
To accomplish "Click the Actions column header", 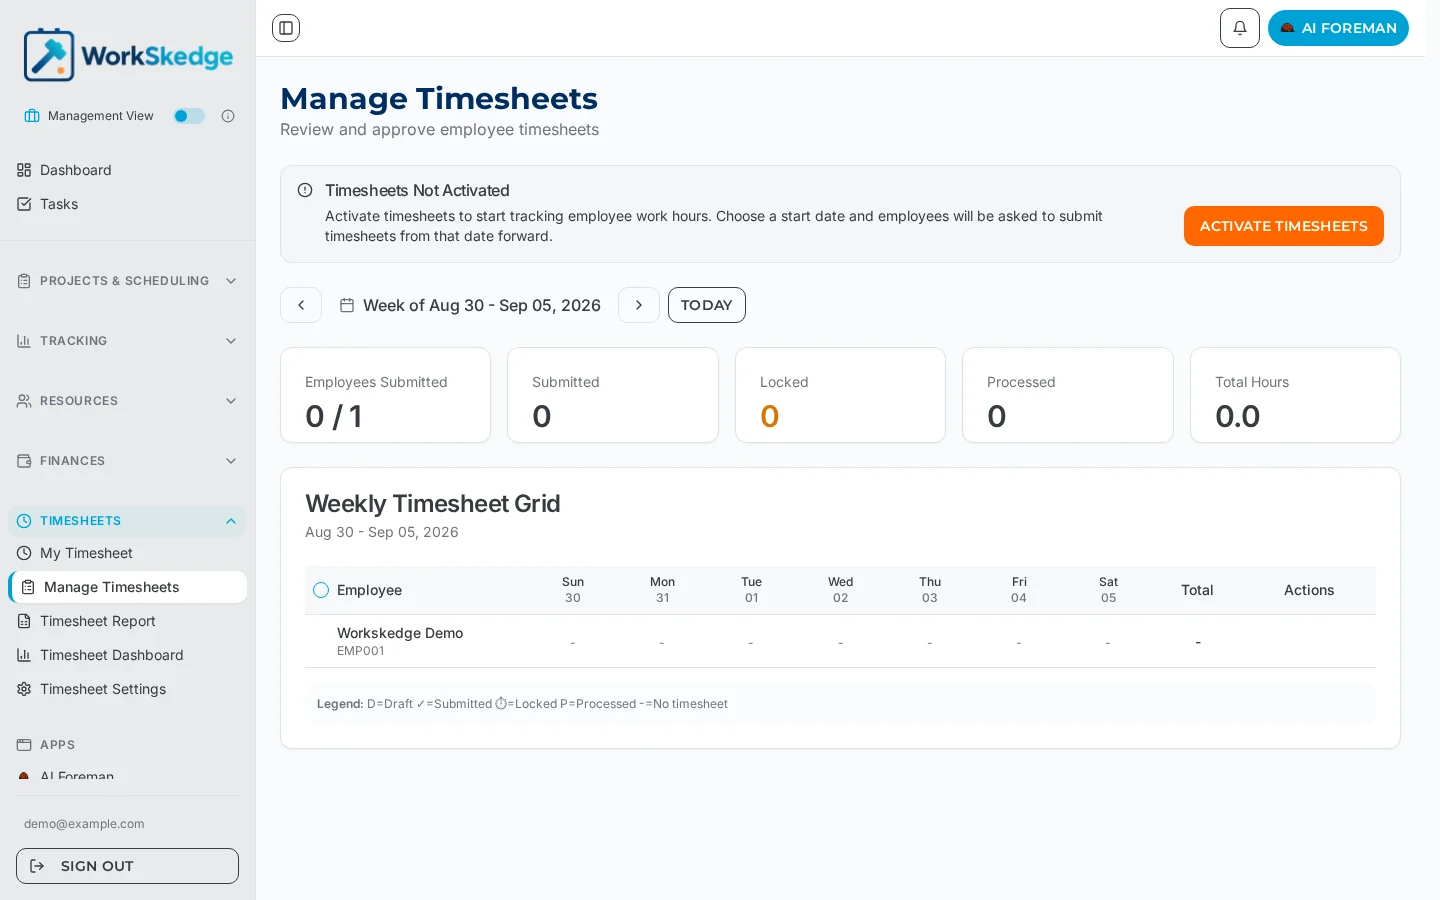I will [1309, 590].
